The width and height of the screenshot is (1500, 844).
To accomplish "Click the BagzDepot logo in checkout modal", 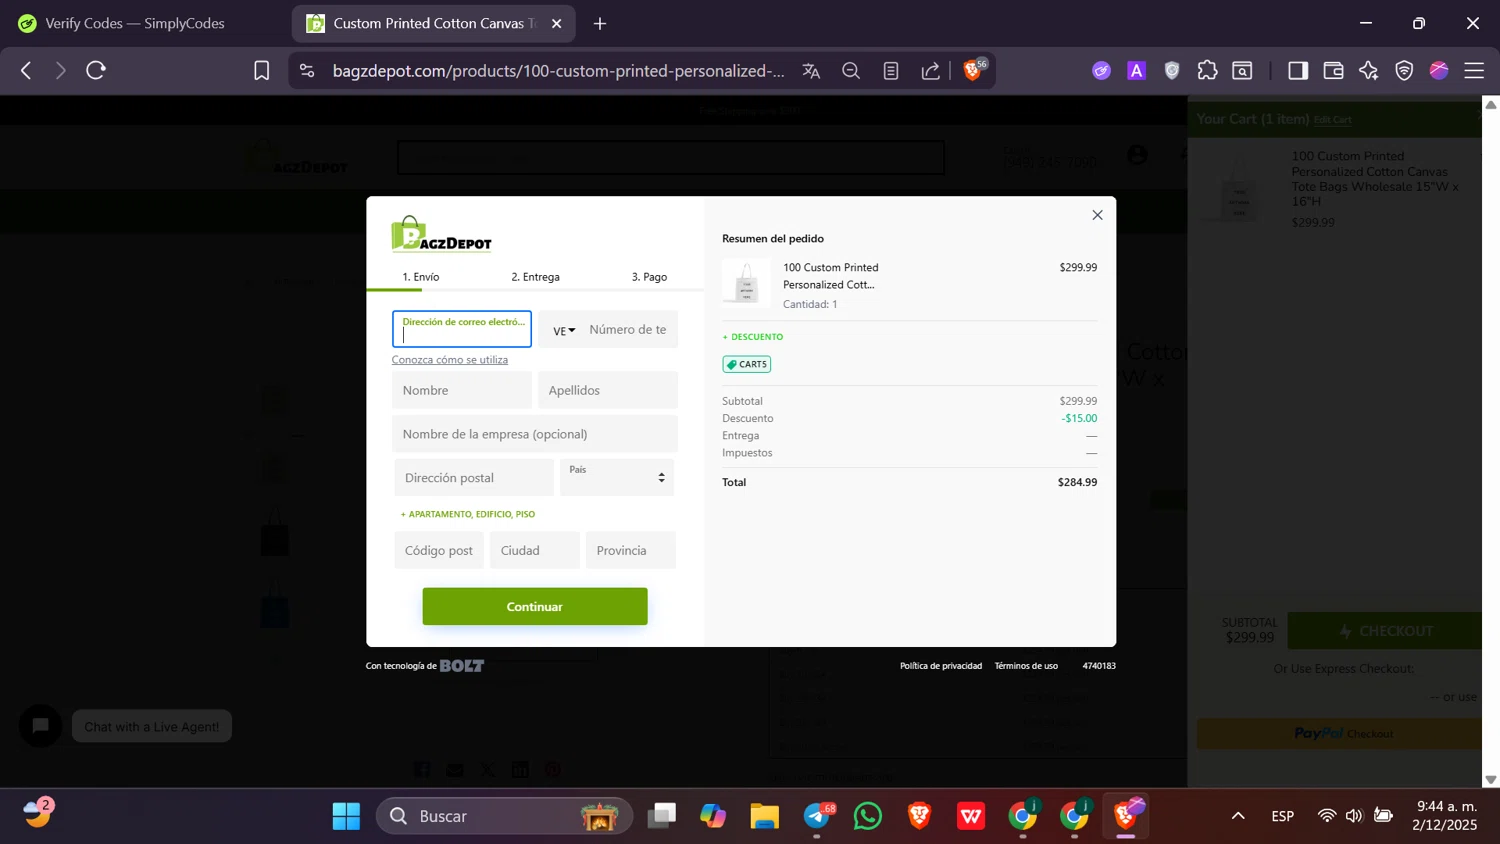I will (441, 234).
